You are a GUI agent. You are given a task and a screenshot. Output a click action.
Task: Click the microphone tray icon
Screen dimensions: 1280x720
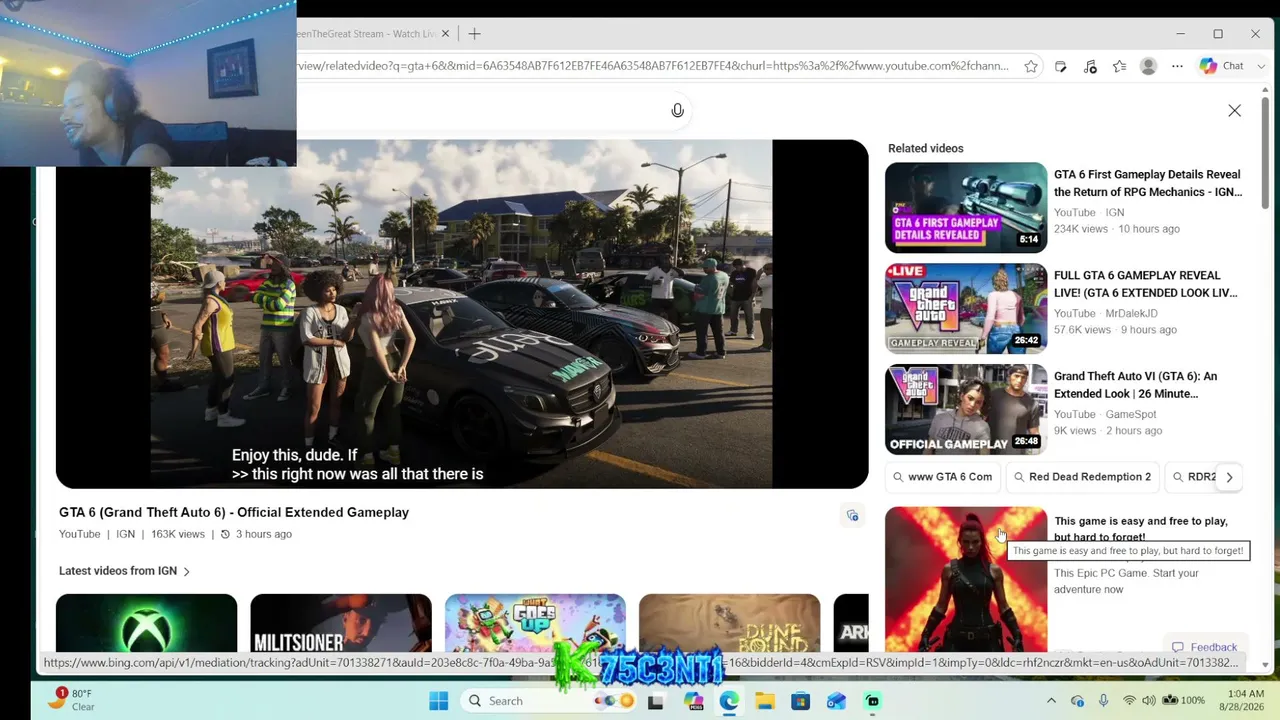pos(1103,701)
